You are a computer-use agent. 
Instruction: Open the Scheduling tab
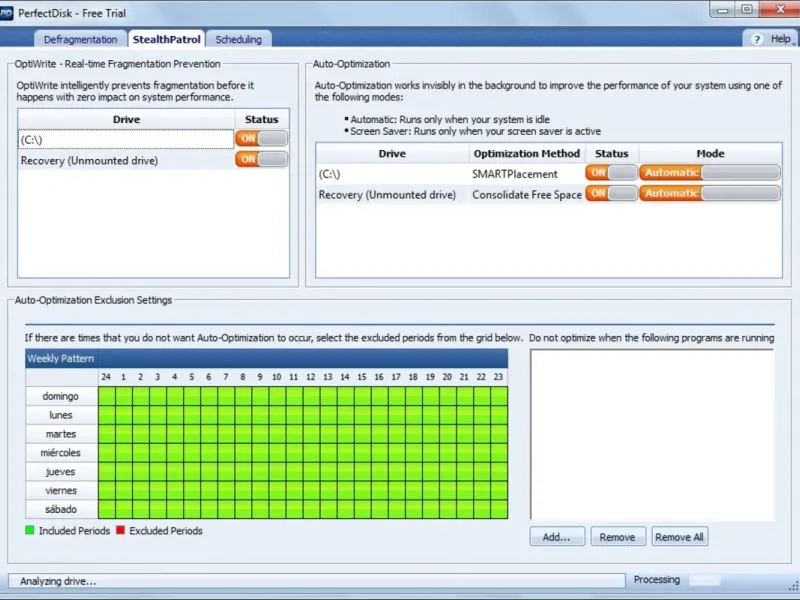[238, 39]
